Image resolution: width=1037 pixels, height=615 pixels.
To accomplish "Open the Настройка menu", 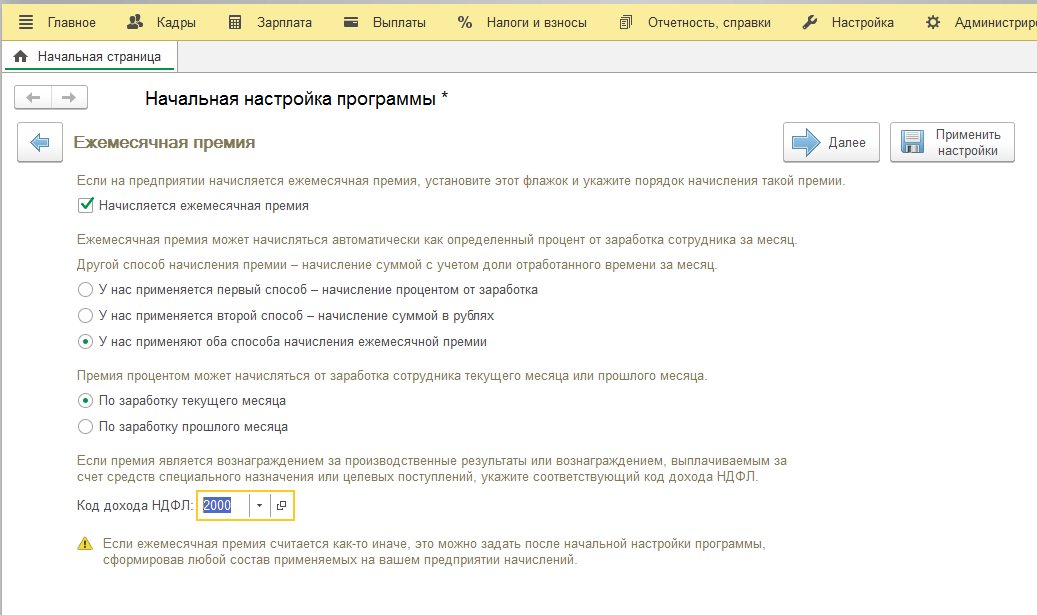I will 862,22.
